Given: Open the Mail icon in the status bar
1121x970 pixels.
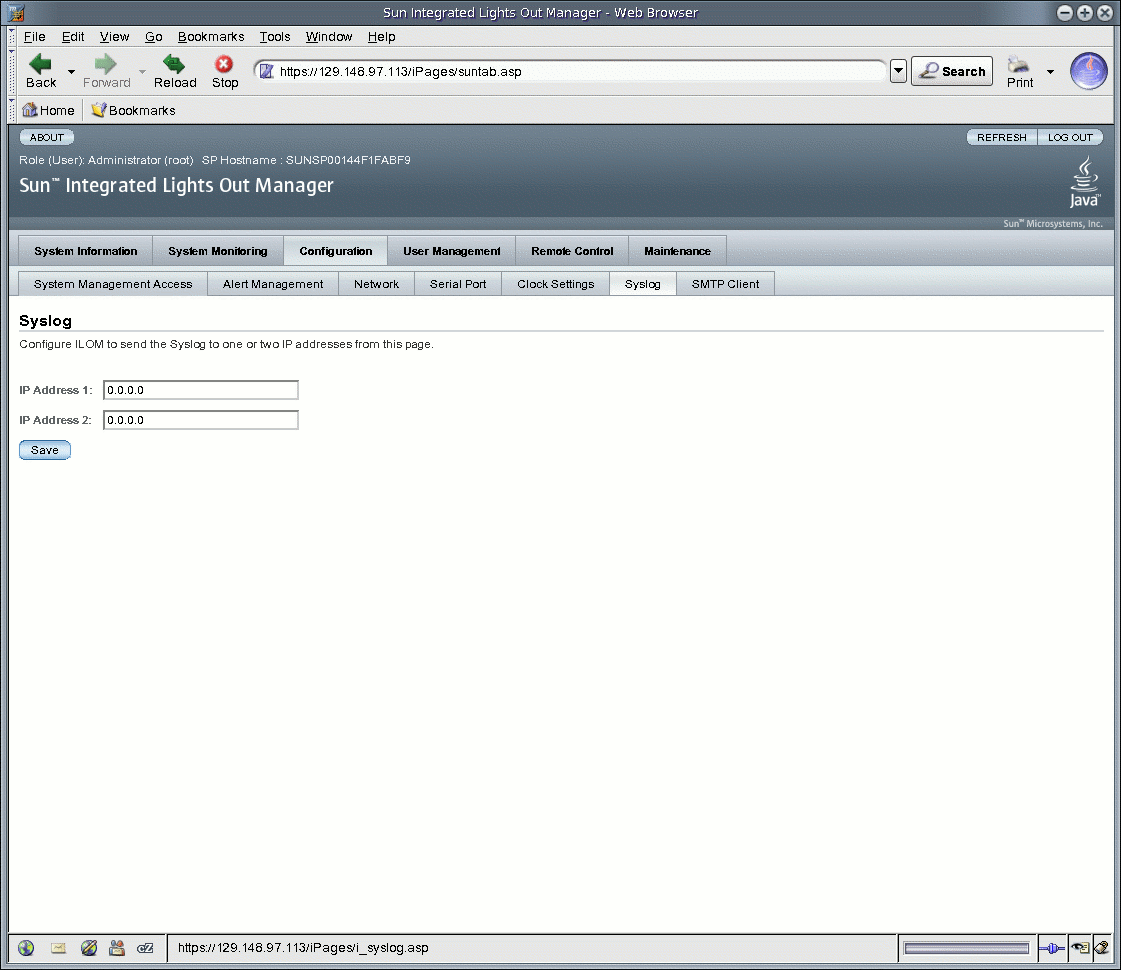Looking at the screenshot, I should point(58,948).
